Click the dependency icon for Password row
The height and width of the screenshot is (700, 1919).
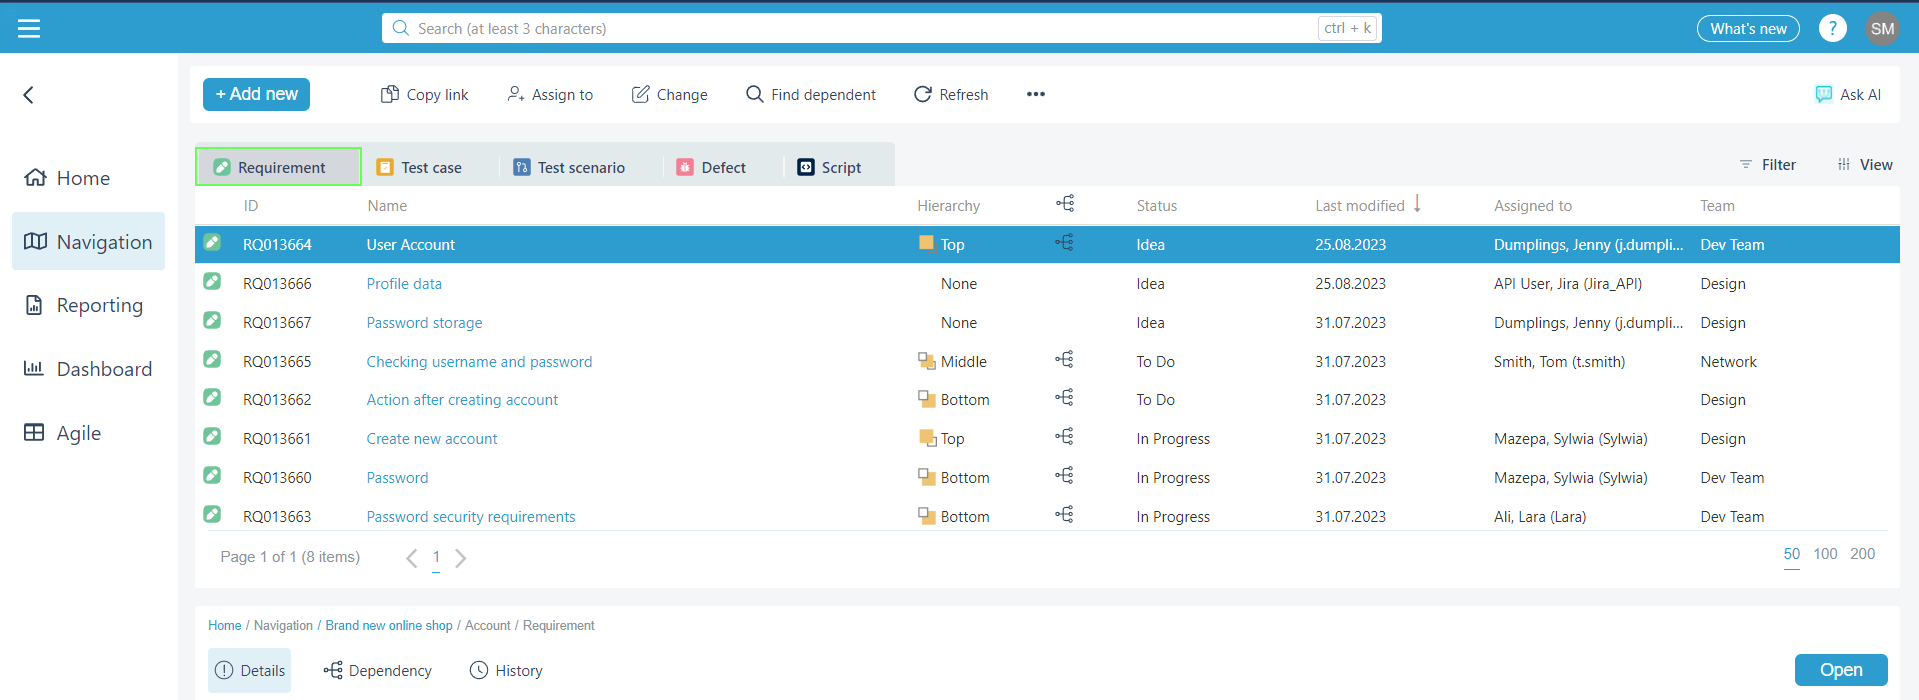point(1064,476)
